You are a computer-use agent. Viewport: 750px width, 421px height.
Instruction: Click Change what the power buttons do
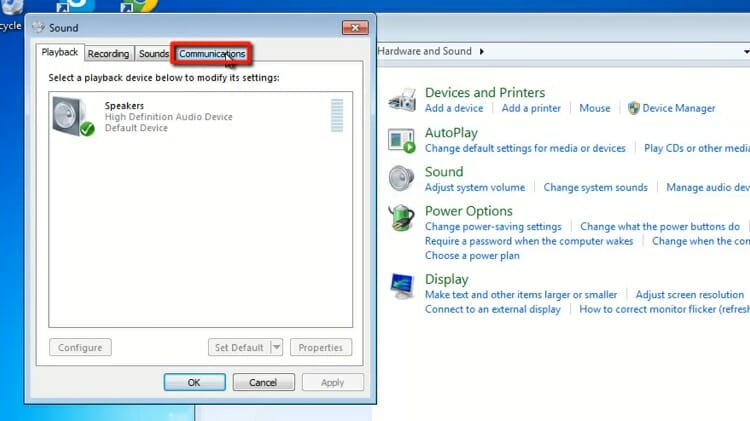(660, 227)
